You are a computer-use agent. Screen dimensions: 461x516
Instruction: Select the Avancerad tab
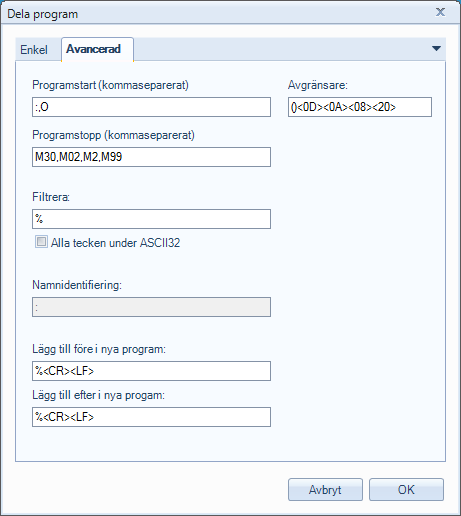tap(93, 49)
